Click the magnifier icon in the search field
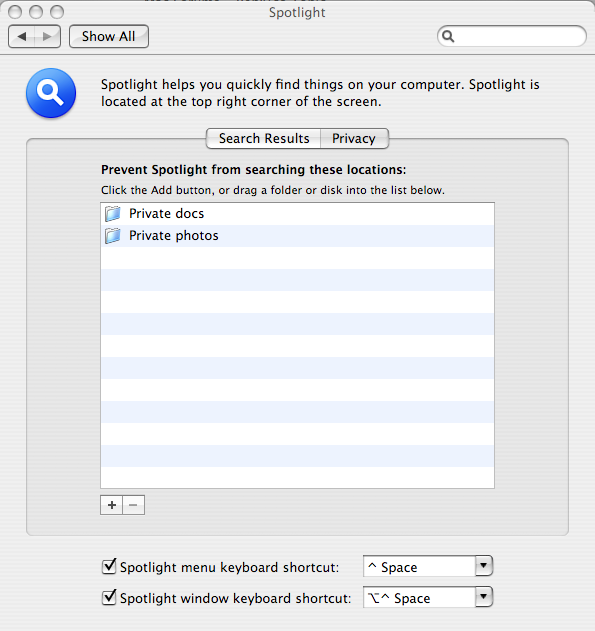The width and height of the screenshot is (595, 631). pos(448,36)
